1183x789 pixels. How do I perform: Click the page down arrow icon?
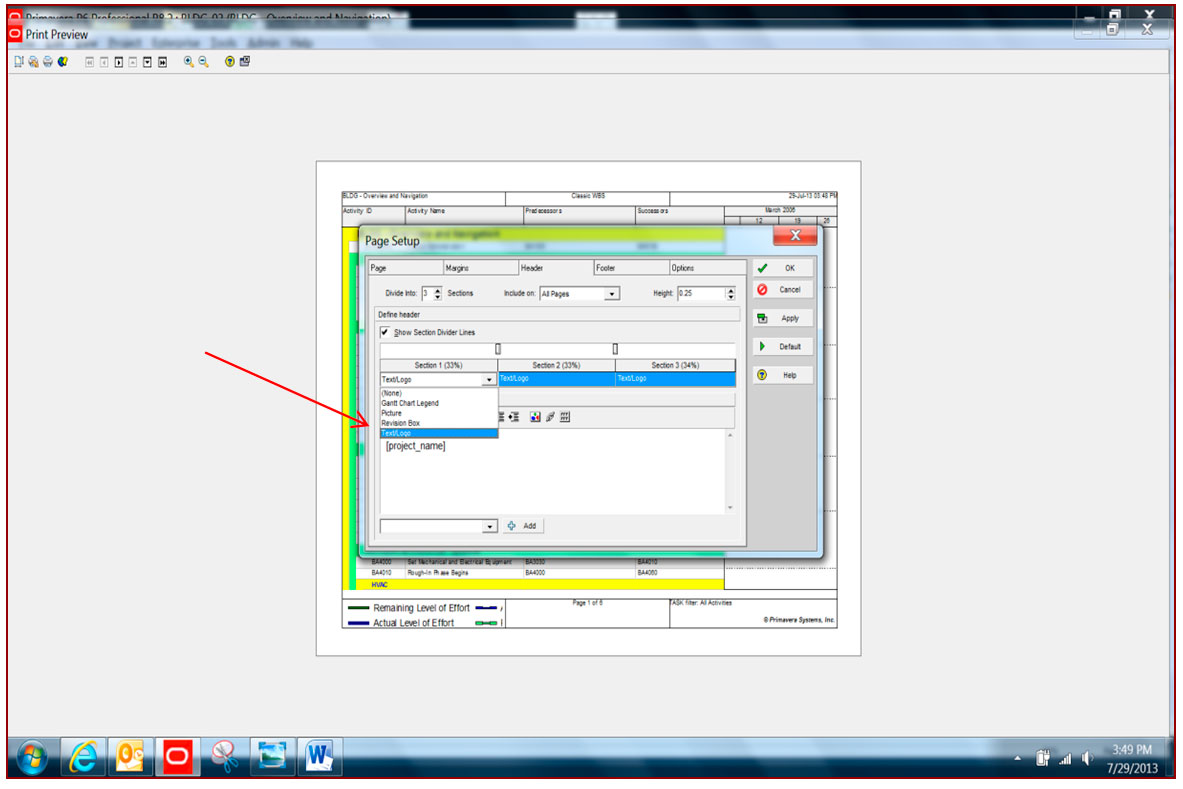[x=147, y=62]
